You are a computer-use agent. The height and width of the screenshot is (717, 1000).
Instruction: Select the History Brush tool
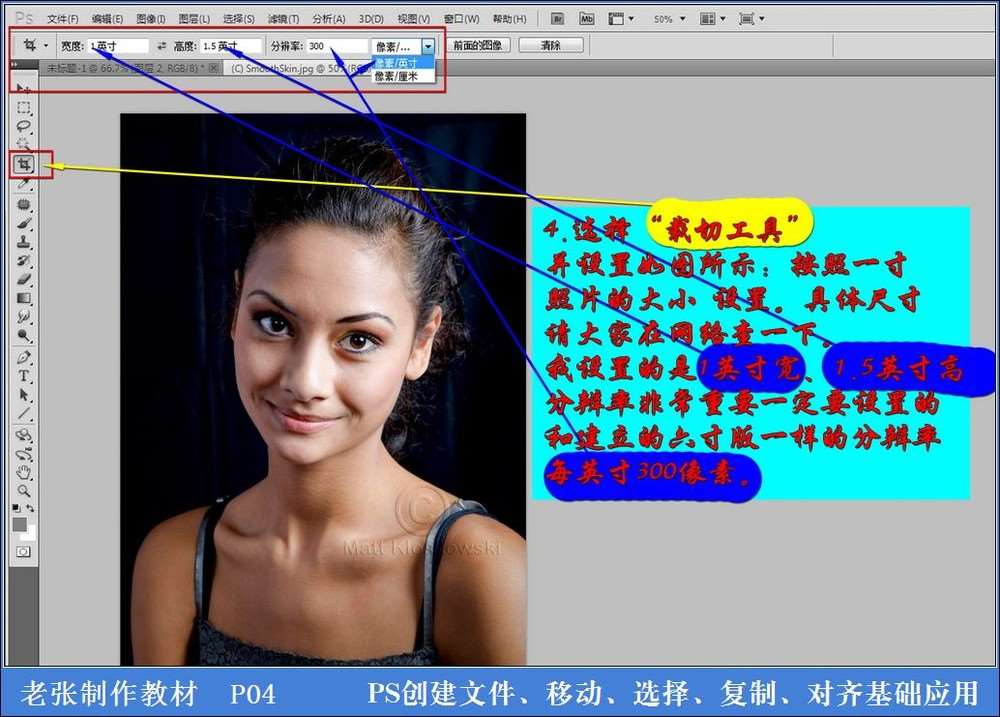24,260
